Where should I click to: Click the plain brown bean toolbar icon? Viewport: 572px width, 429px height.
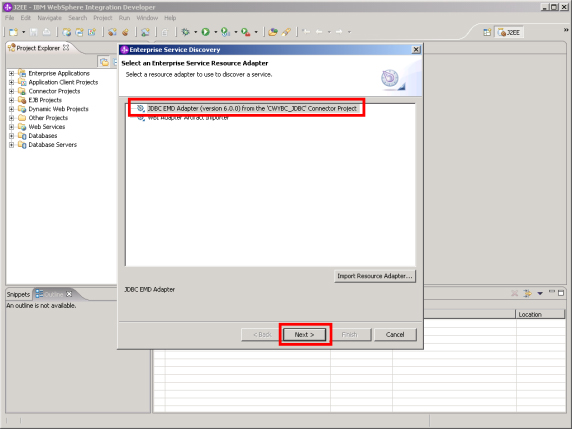point(125,32)
